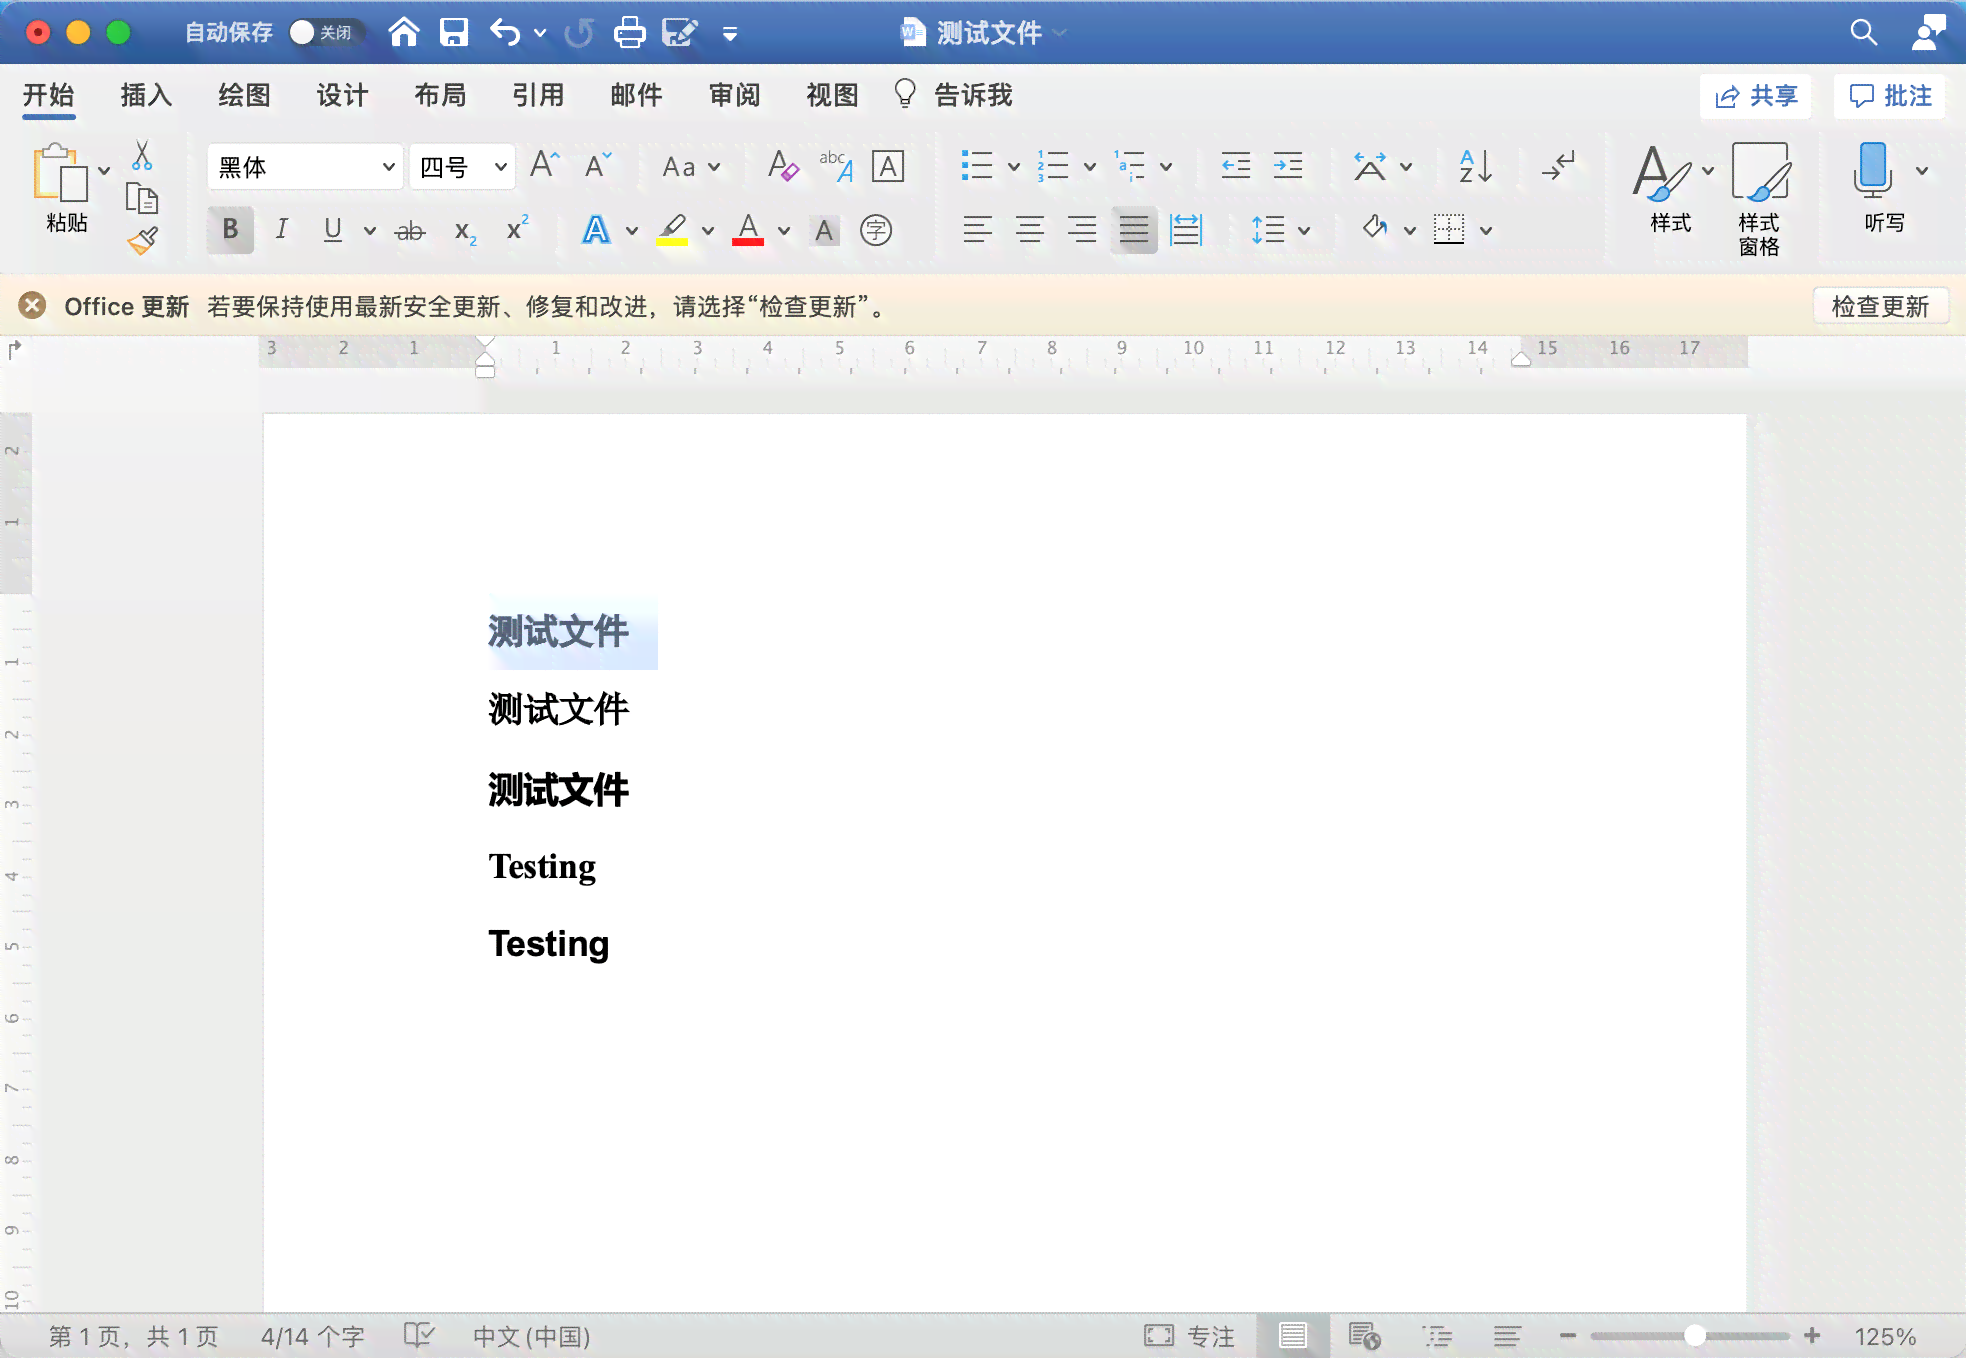Click the Home icon in title bar
Screen dimensions: 1966x1358
(403, 32)
